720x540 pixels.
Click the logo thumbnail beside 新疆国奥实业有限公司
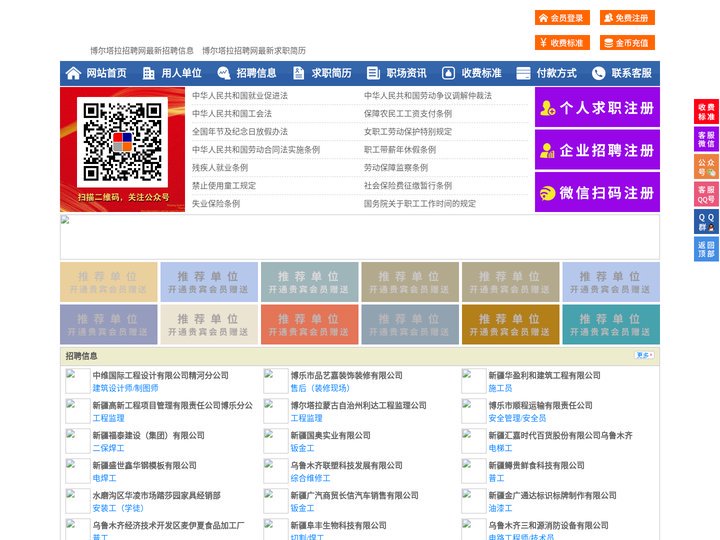(276, 441)
